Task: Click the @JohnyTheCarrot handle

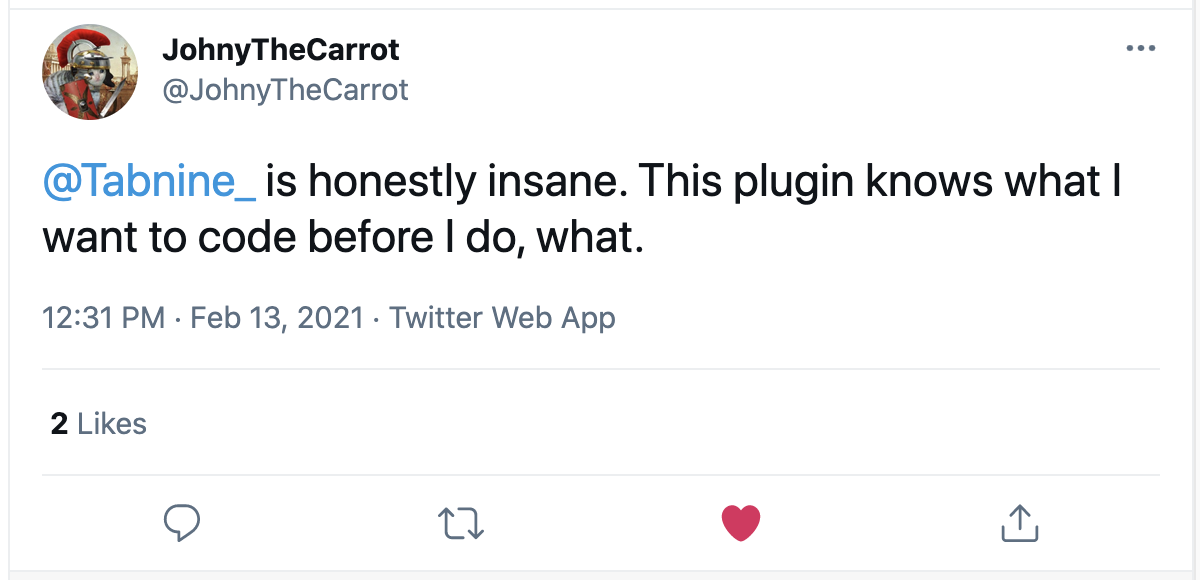Action: [x=286, y=89]
